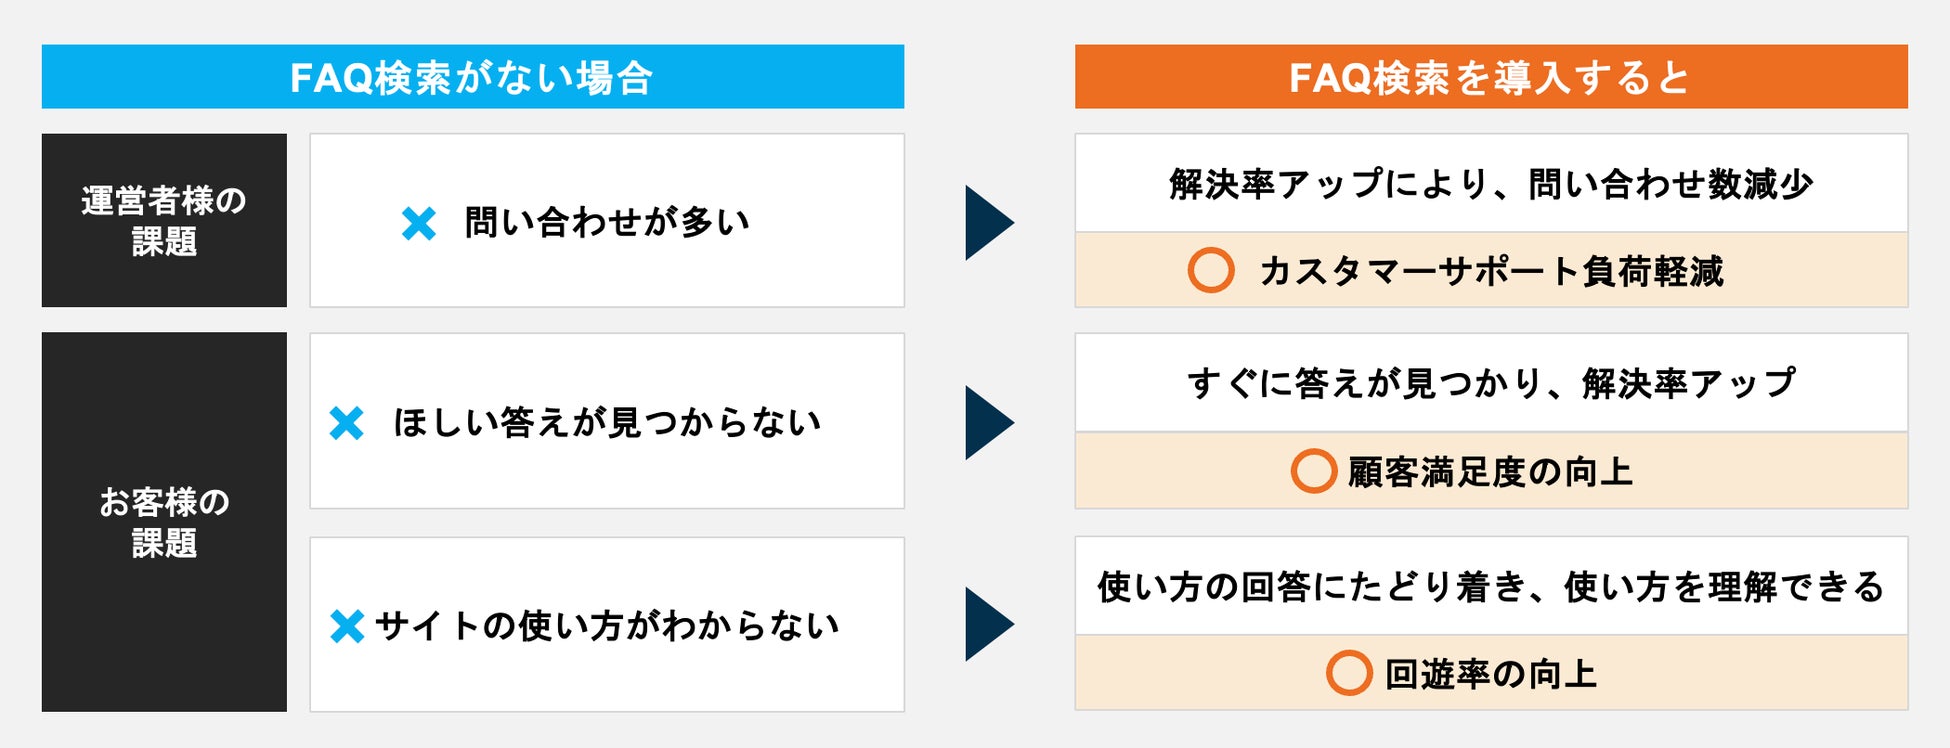1950x748 pixels.
Task: Click the サイトの使い方がわからない text
Action: (607, 626)
